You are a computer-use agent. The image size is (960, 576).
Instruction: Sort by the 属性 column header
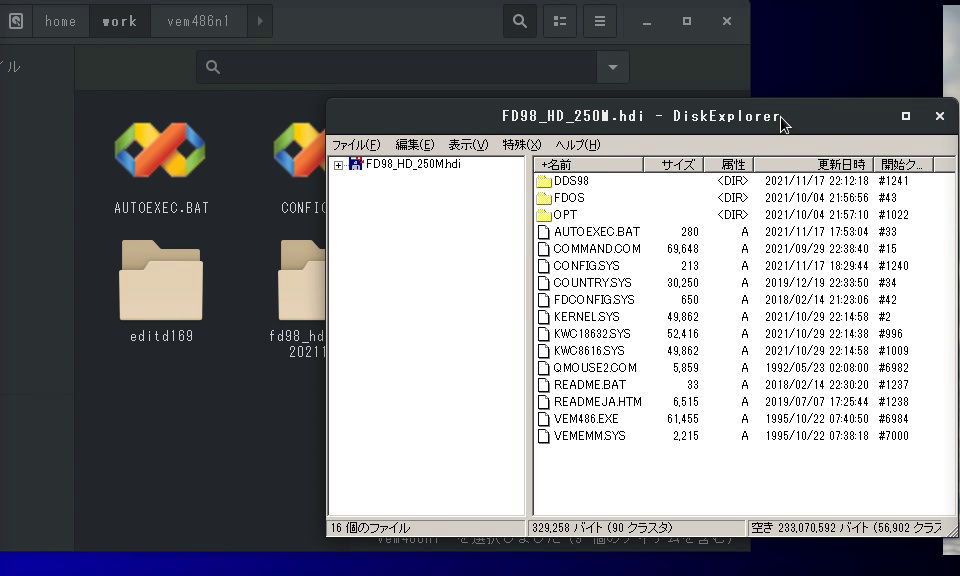click(729, 165)
